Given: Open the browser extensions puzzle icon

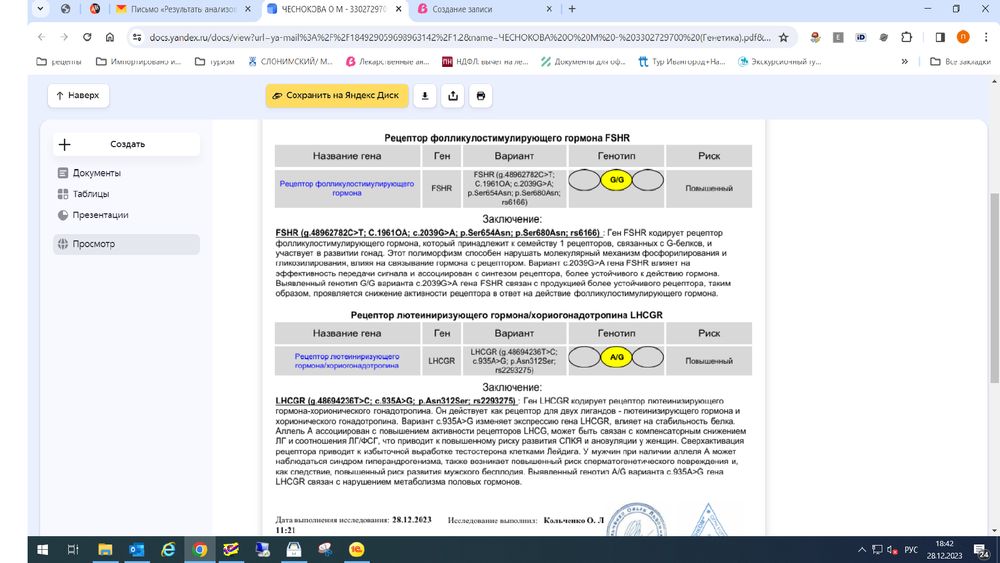Looking at the screenshot, I should coord(906,37).
